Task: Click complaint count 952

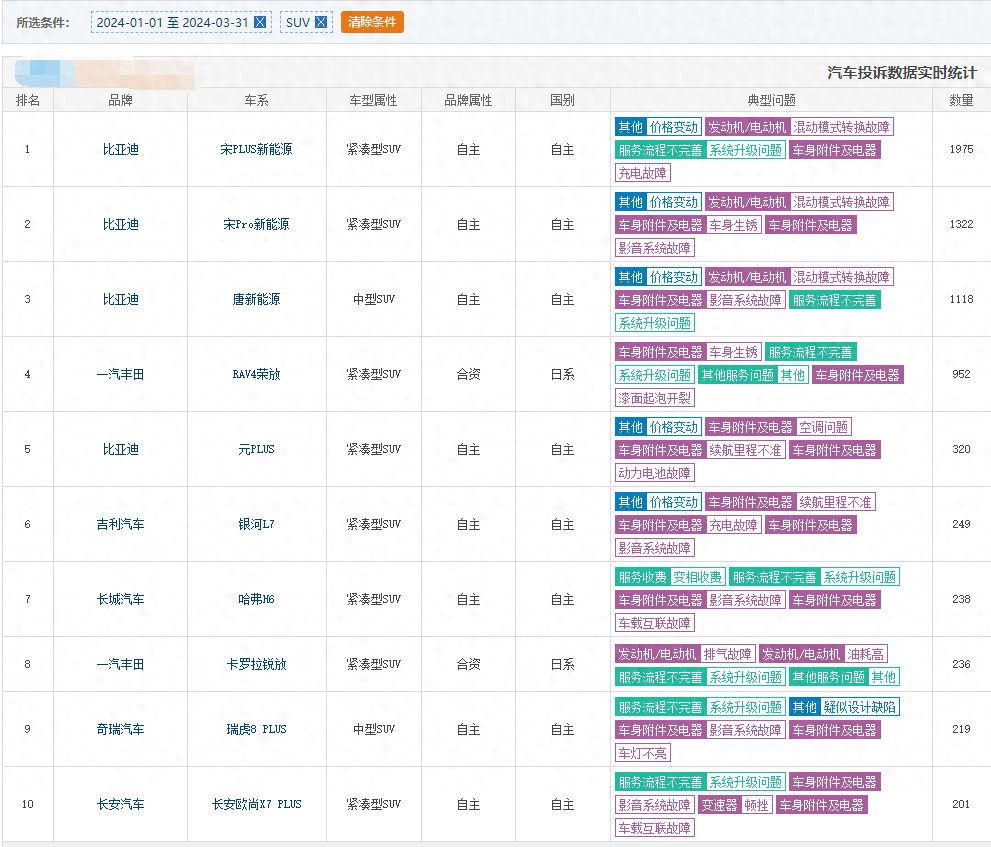Action: 961,374
